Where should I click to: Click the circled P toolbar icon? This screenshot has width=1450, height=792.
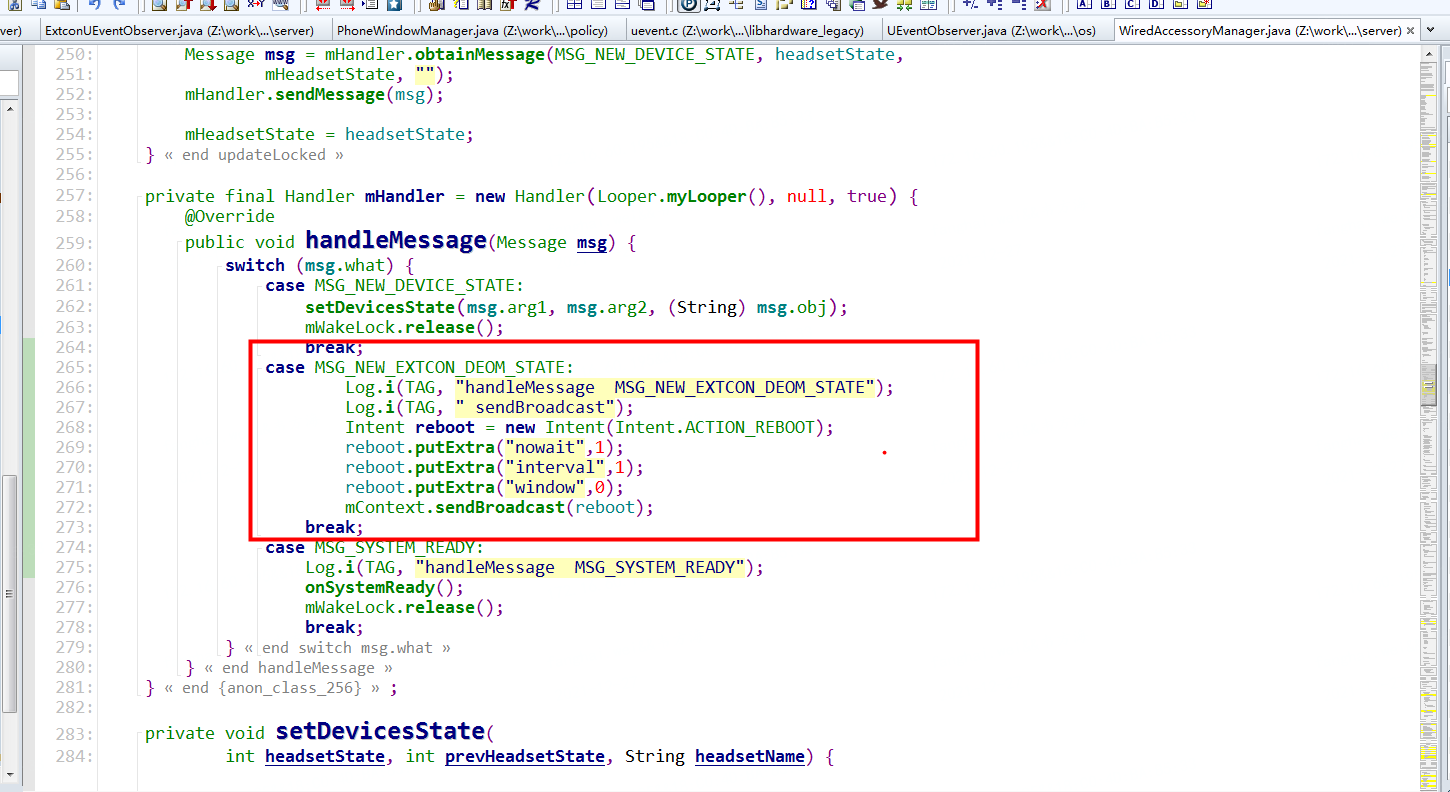686,7
